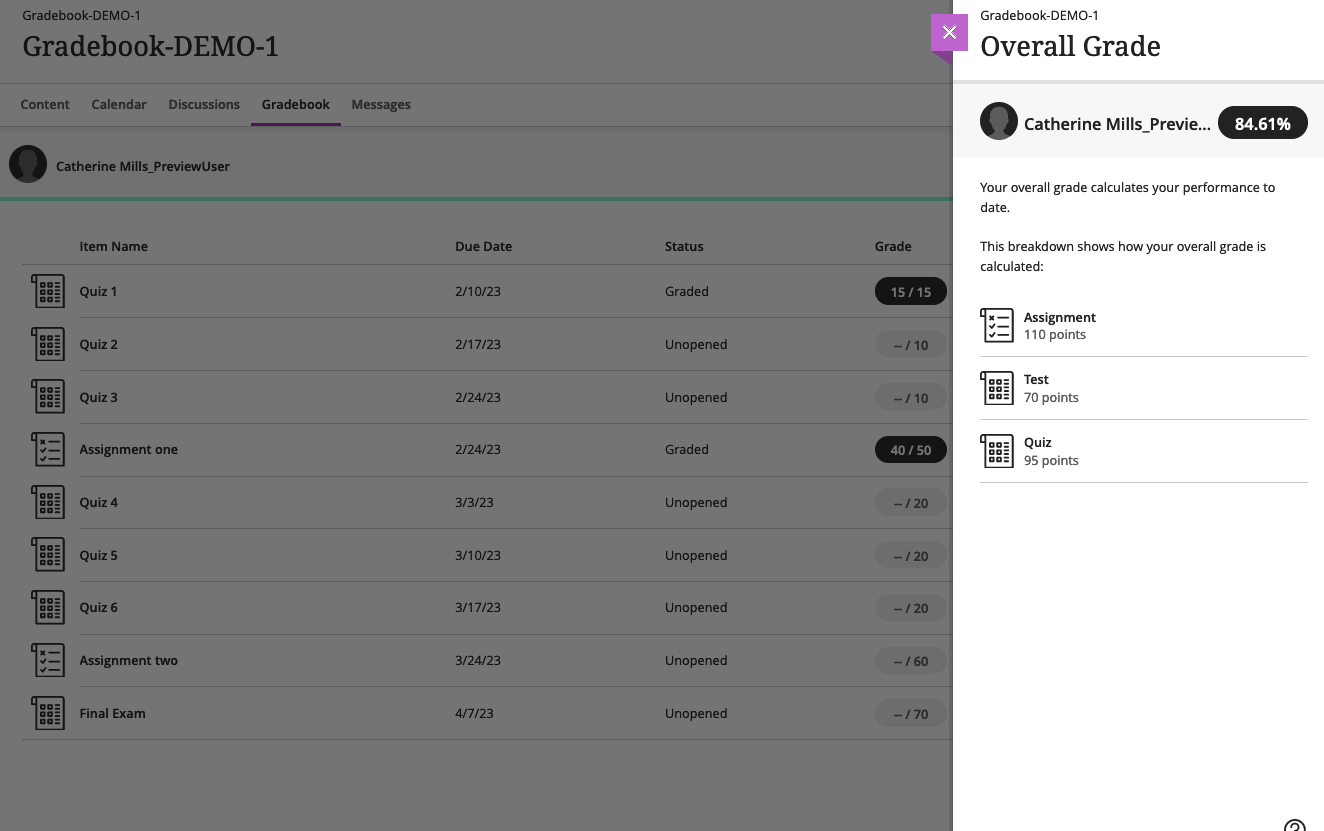
Task: Close the Overall Grade panel
Action: tap(949, 33)
